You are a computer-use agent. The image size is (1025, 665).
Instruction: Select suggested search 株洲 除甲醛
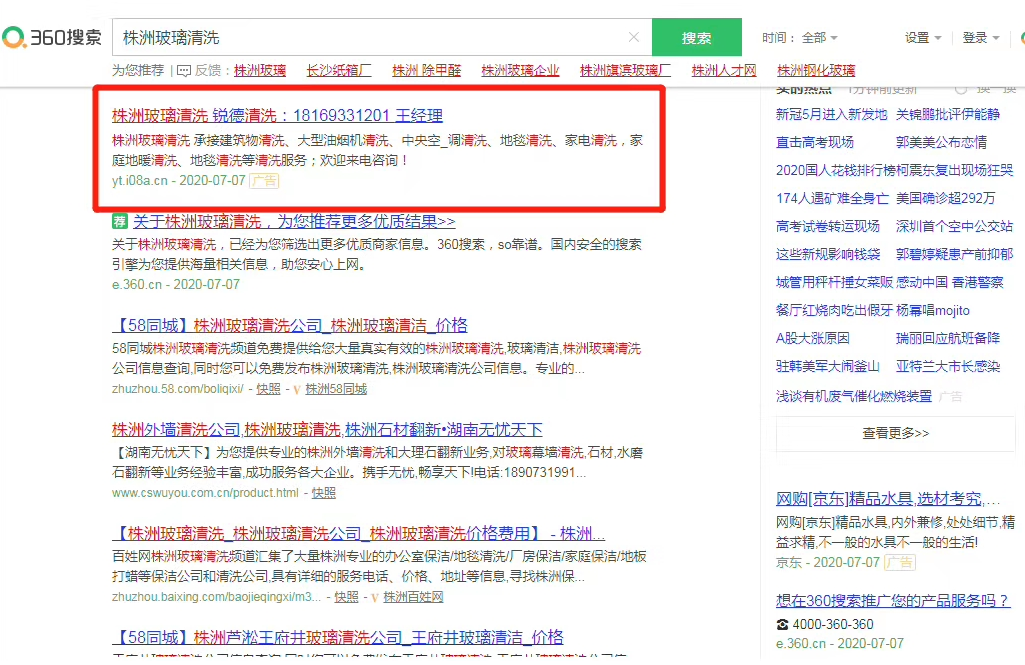[x=426, y=70]
